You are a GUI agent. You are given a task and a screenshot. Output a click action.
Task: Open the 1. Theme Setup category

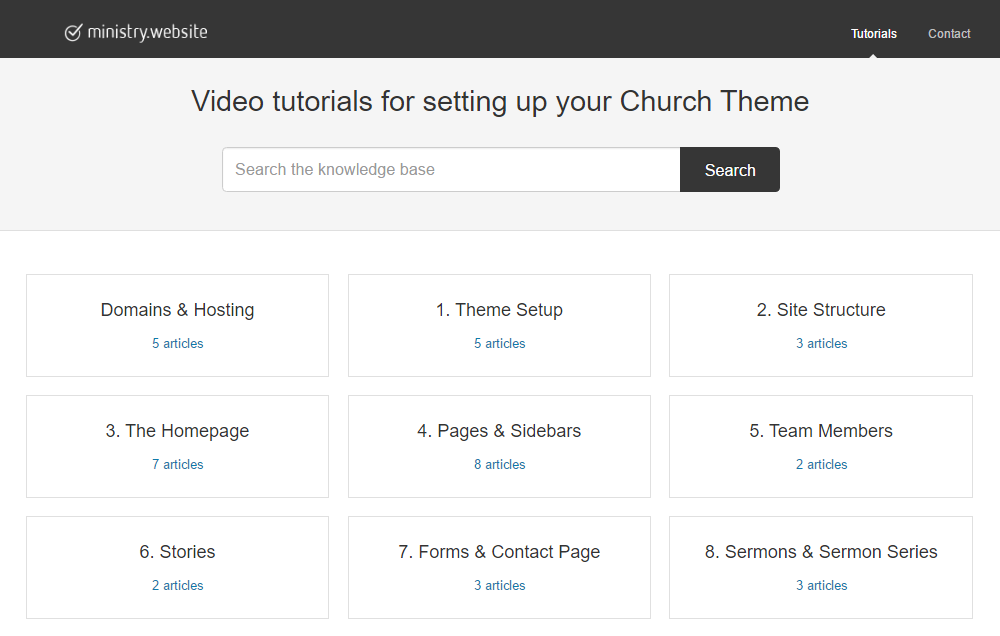pyautogui.click(x=499, y=310)
